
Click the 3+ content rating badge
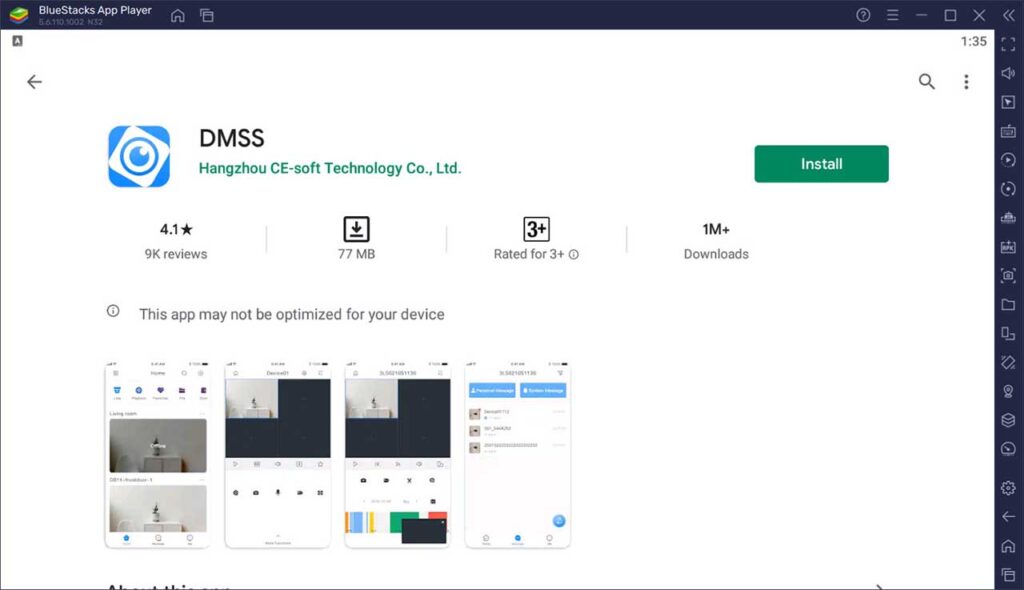[x=536, y=229]
